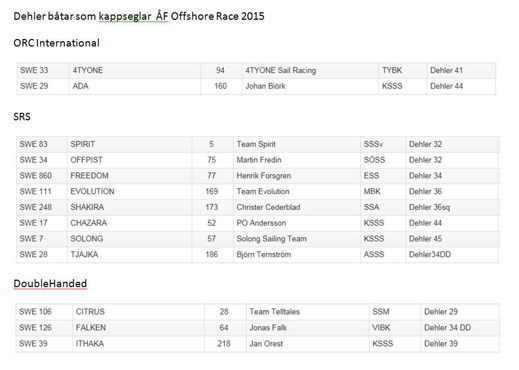Image resolution: width=519 pixels, height=370 pixels.
Task: Click the main title about Offshore Race 2015
Action: tap(139, 16)
